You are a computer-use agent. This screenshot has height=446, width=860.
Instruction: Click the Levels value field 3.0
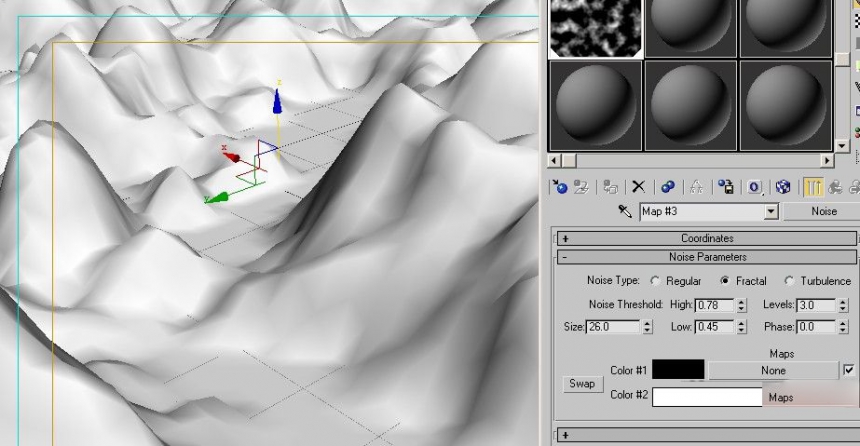816,306
